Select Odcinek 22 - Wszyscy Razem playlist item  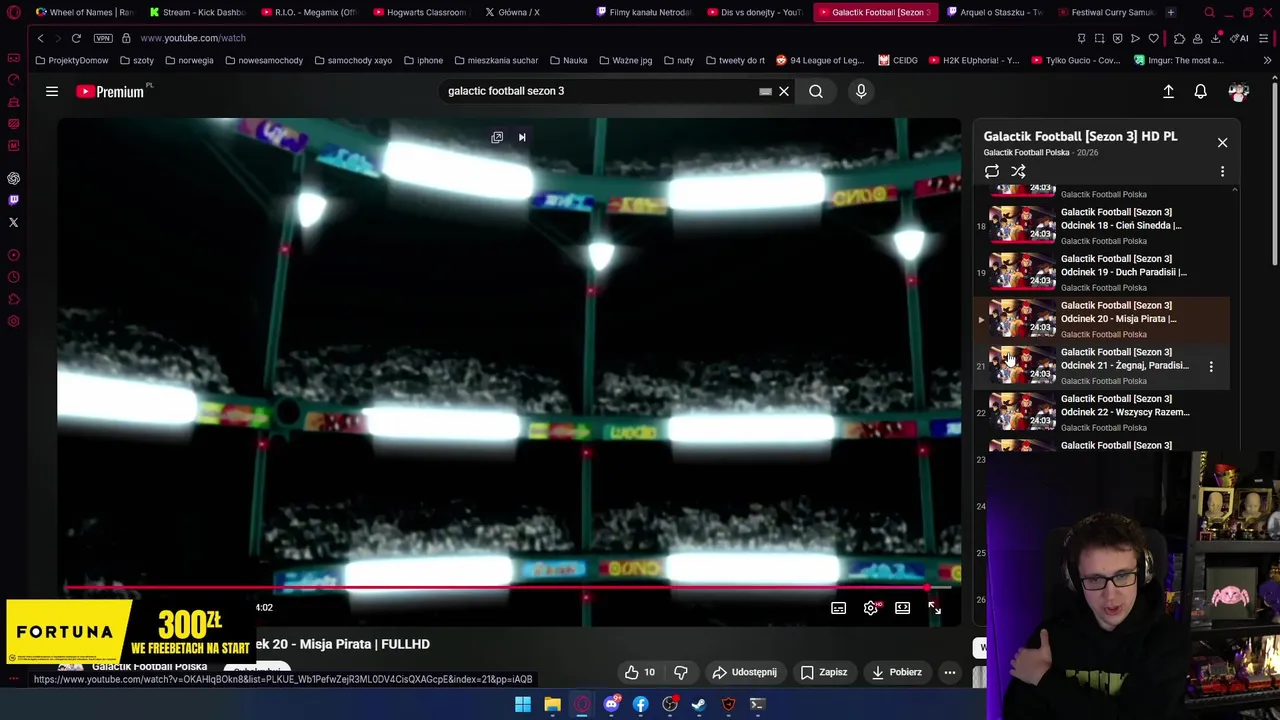point(1103,412)
